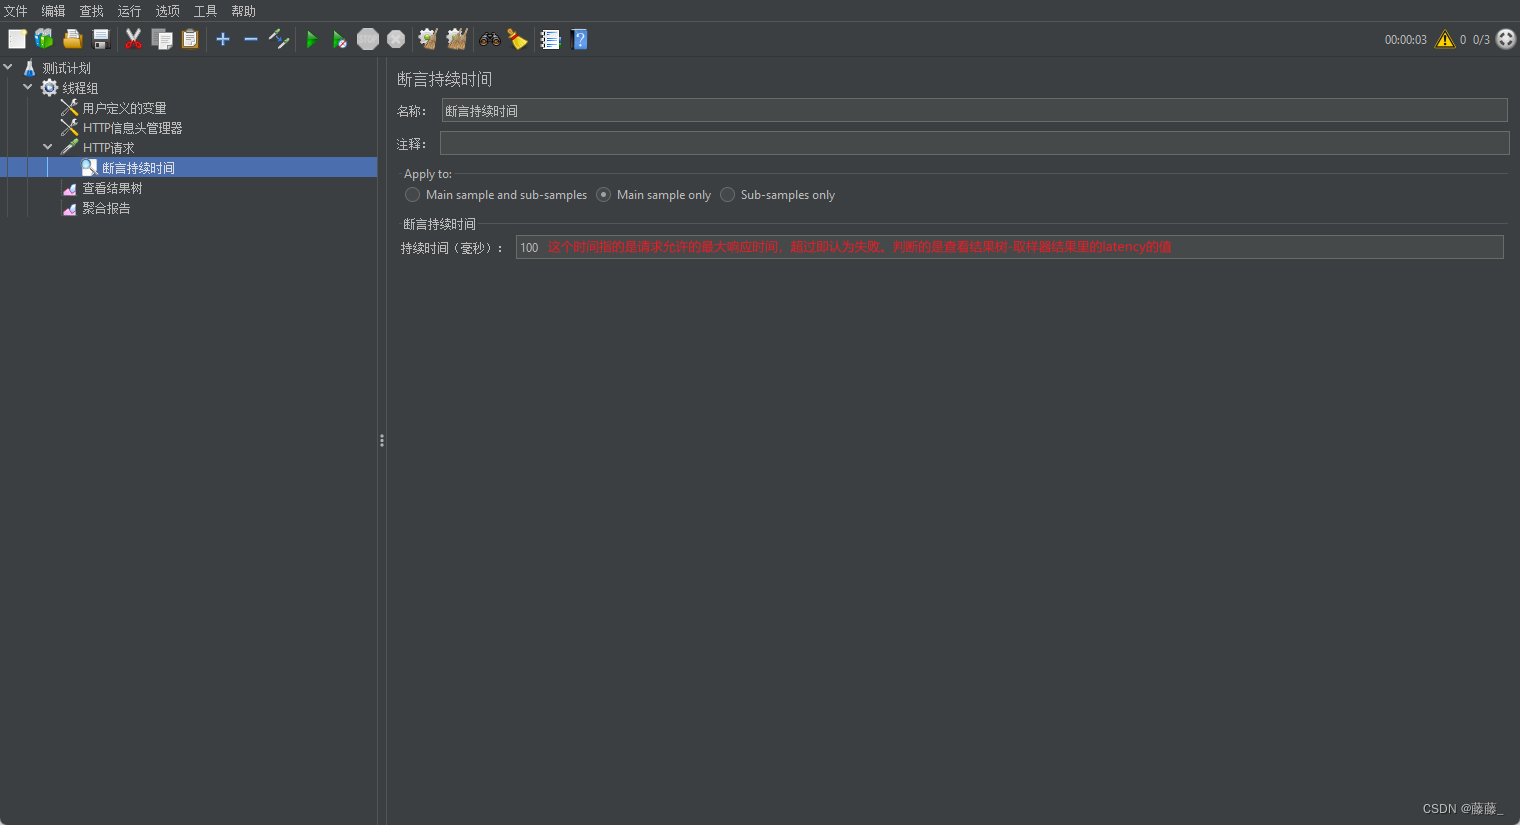The width and height of the screenshot is (1520, 825).
Task: Click the 00:00:03 elapsed time display
Action: pos(1405,40)
